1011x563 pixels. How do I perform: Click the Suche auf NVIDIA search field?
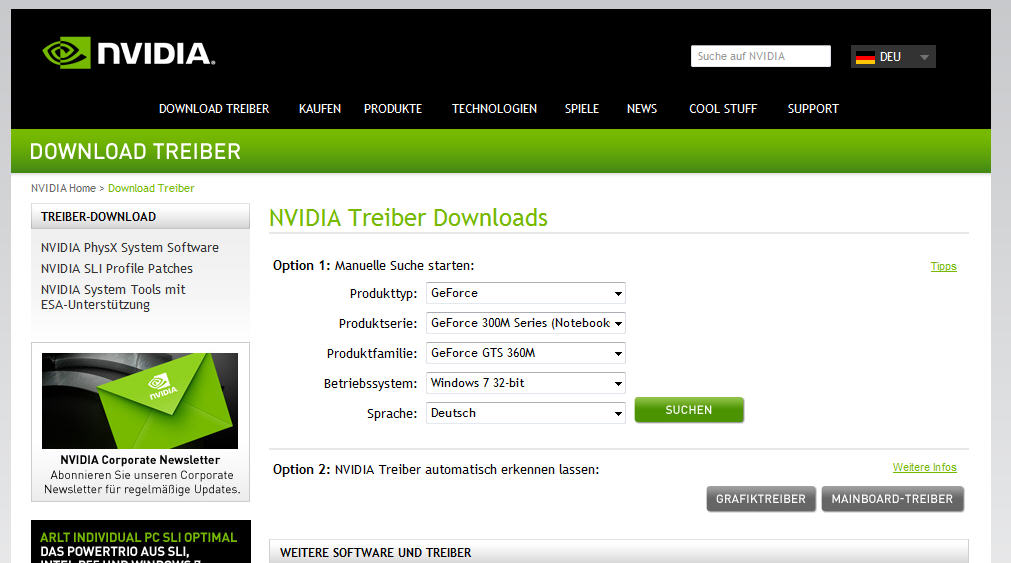[x=761, y=56]
